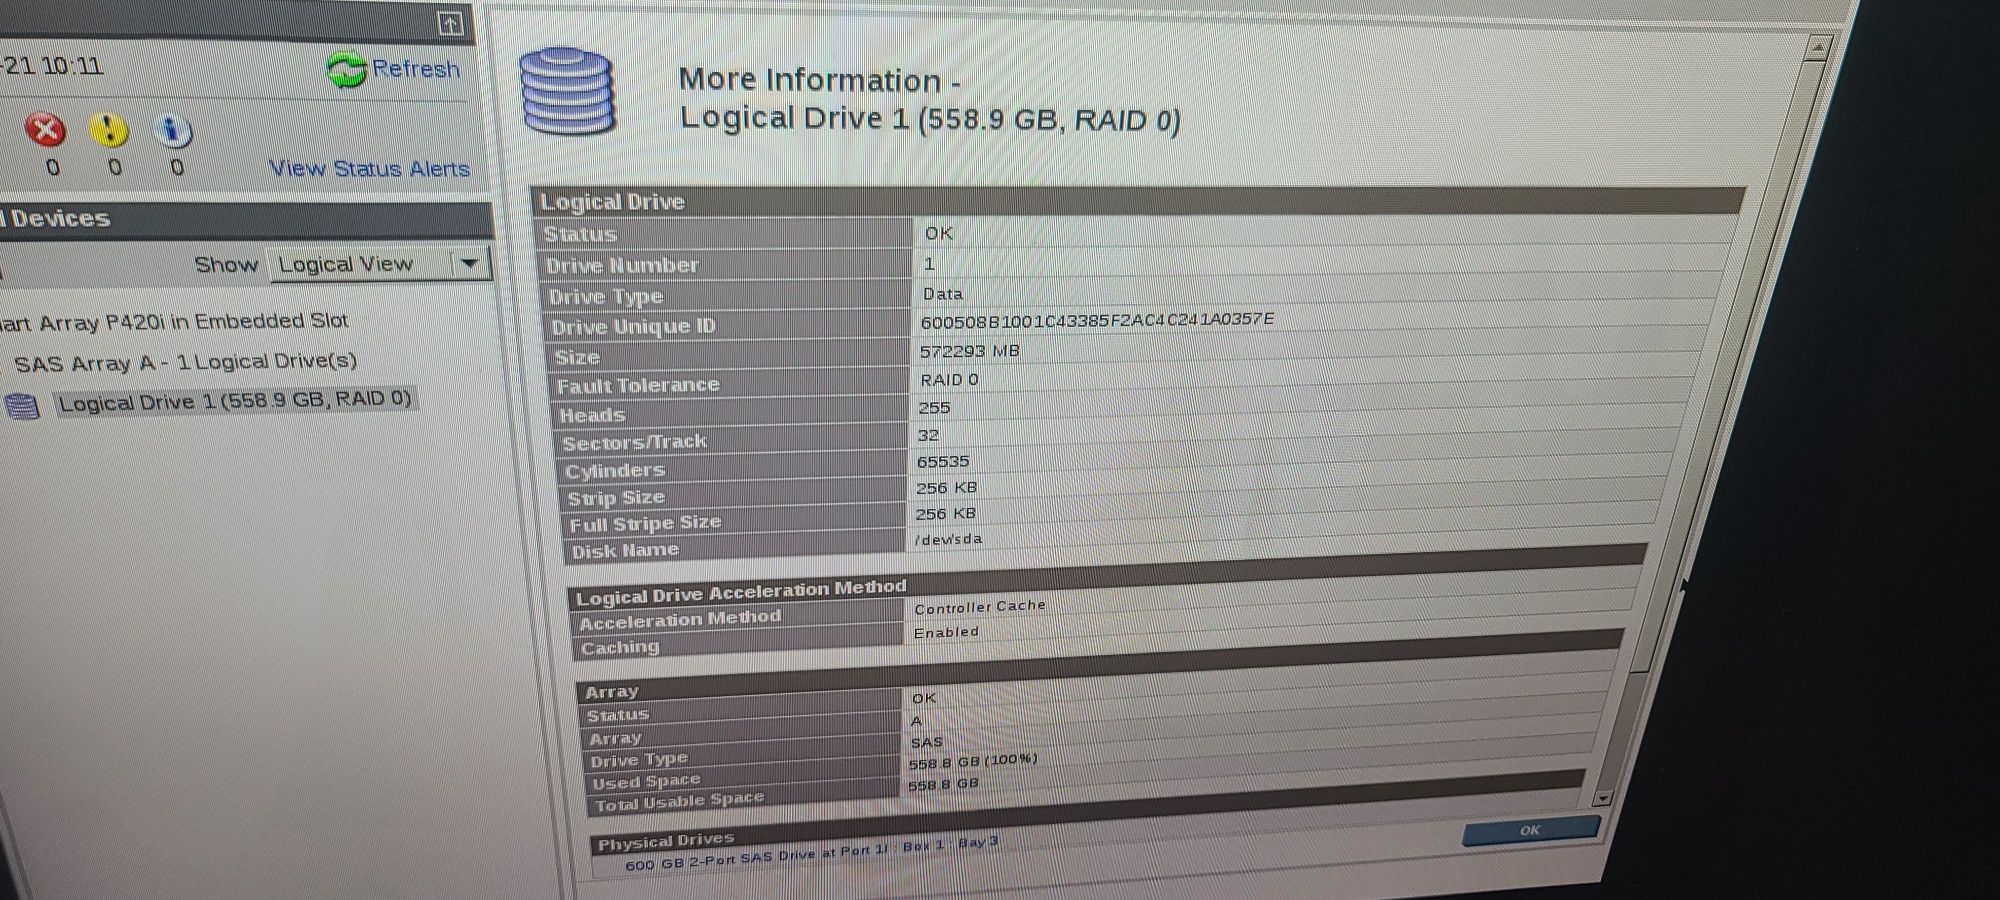2000x900 pixels.
Task: Click the Used Space 558.8 GB (100%) value
Action: [972, 762]
